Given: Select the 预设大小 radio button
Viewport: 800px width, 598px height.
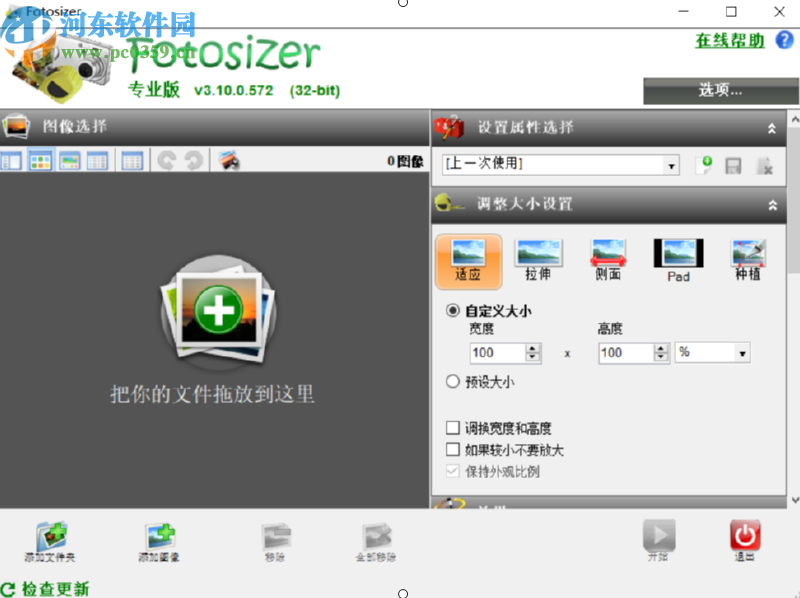Looking at the screenshot, I should pyautogui.click(x=453, y=381).
